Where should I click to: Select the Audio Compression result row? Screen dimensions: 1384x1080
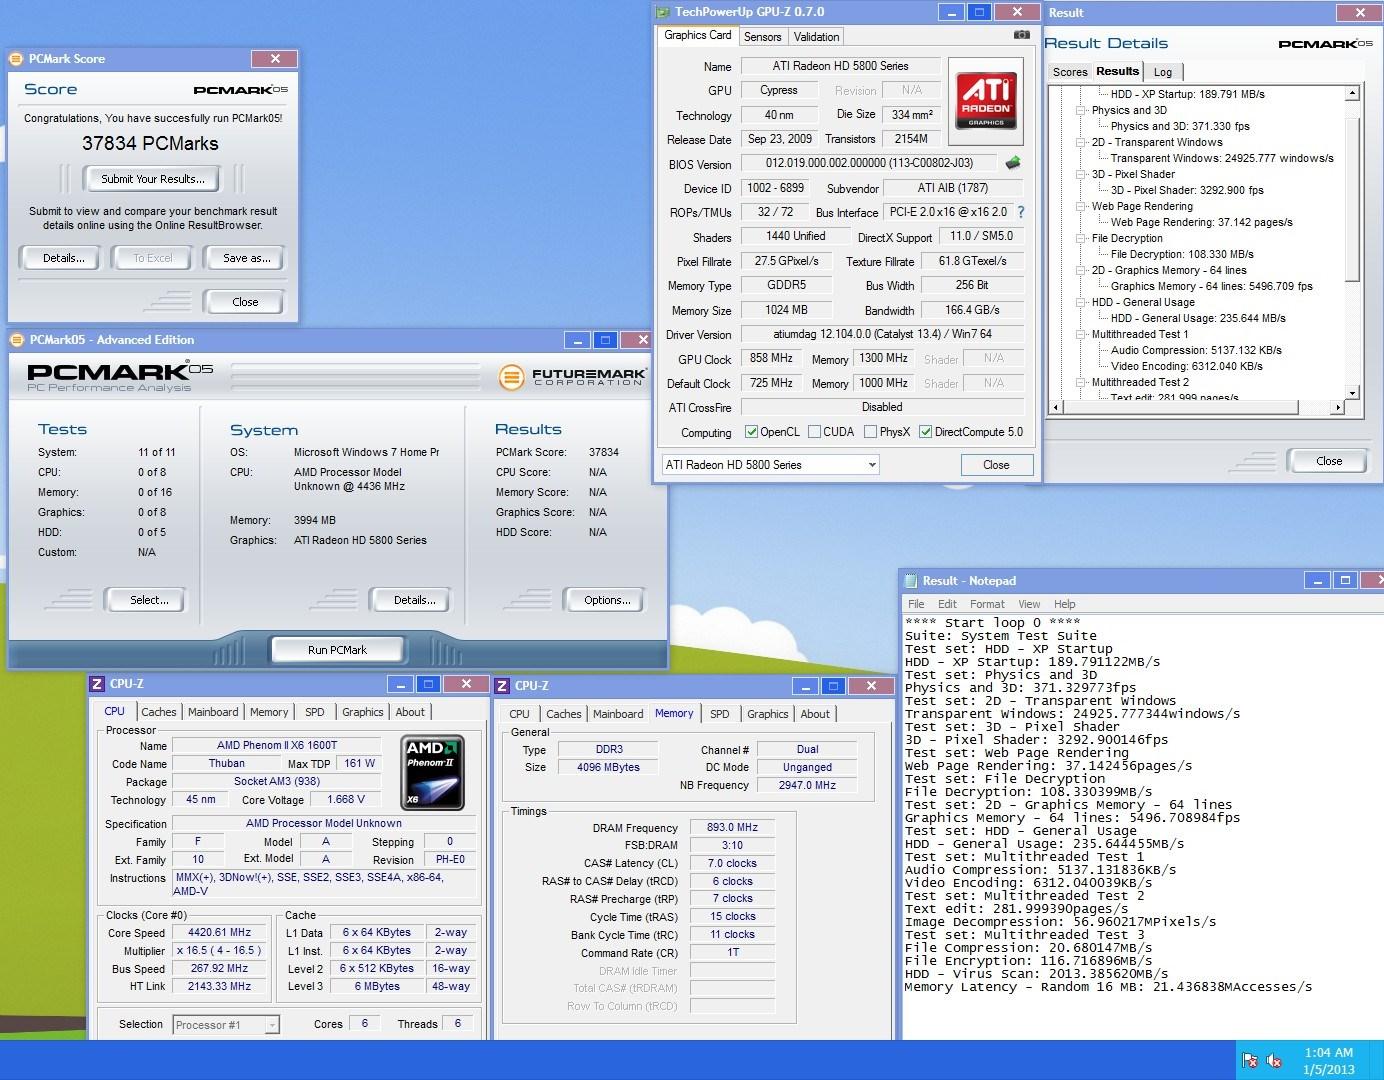[x=1196, y=350]
